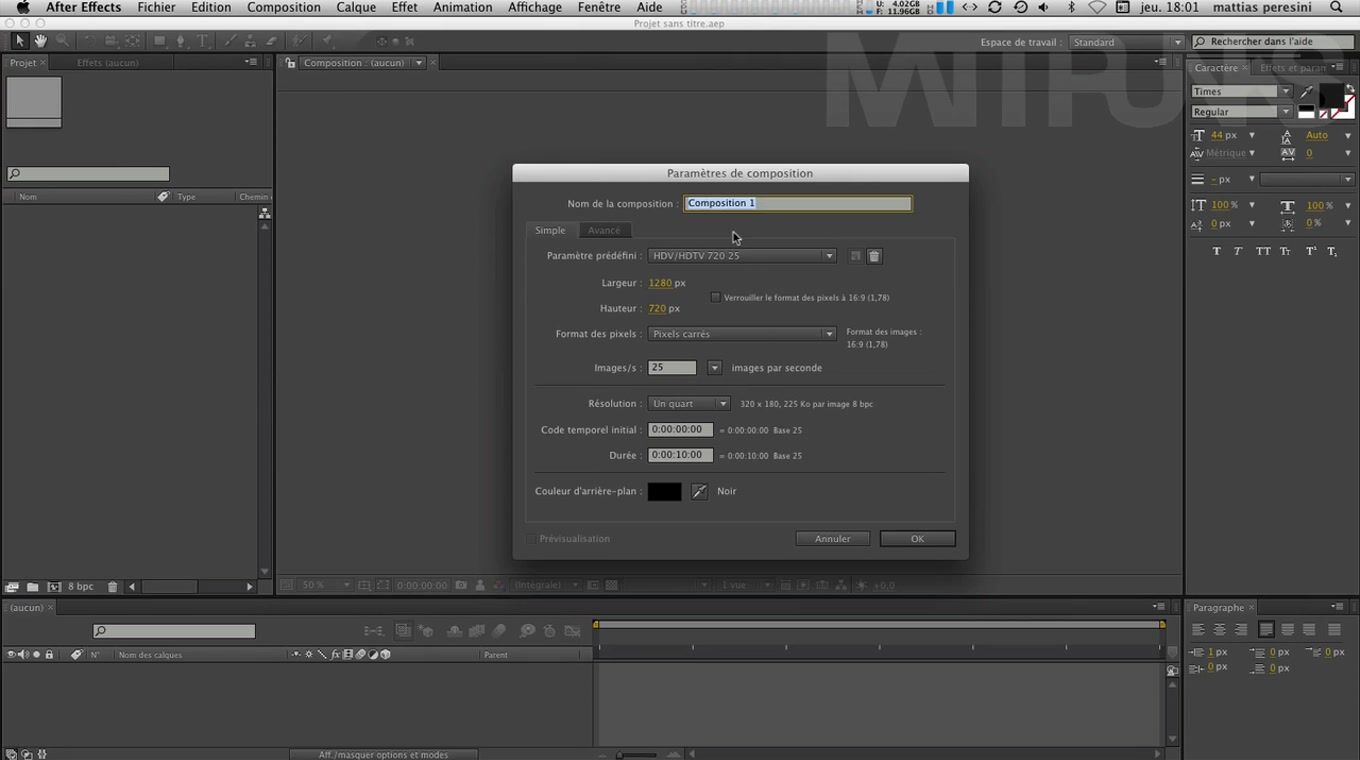Click the Faux Bold text style icon
1360x760 pixels.
(1216, 251)
